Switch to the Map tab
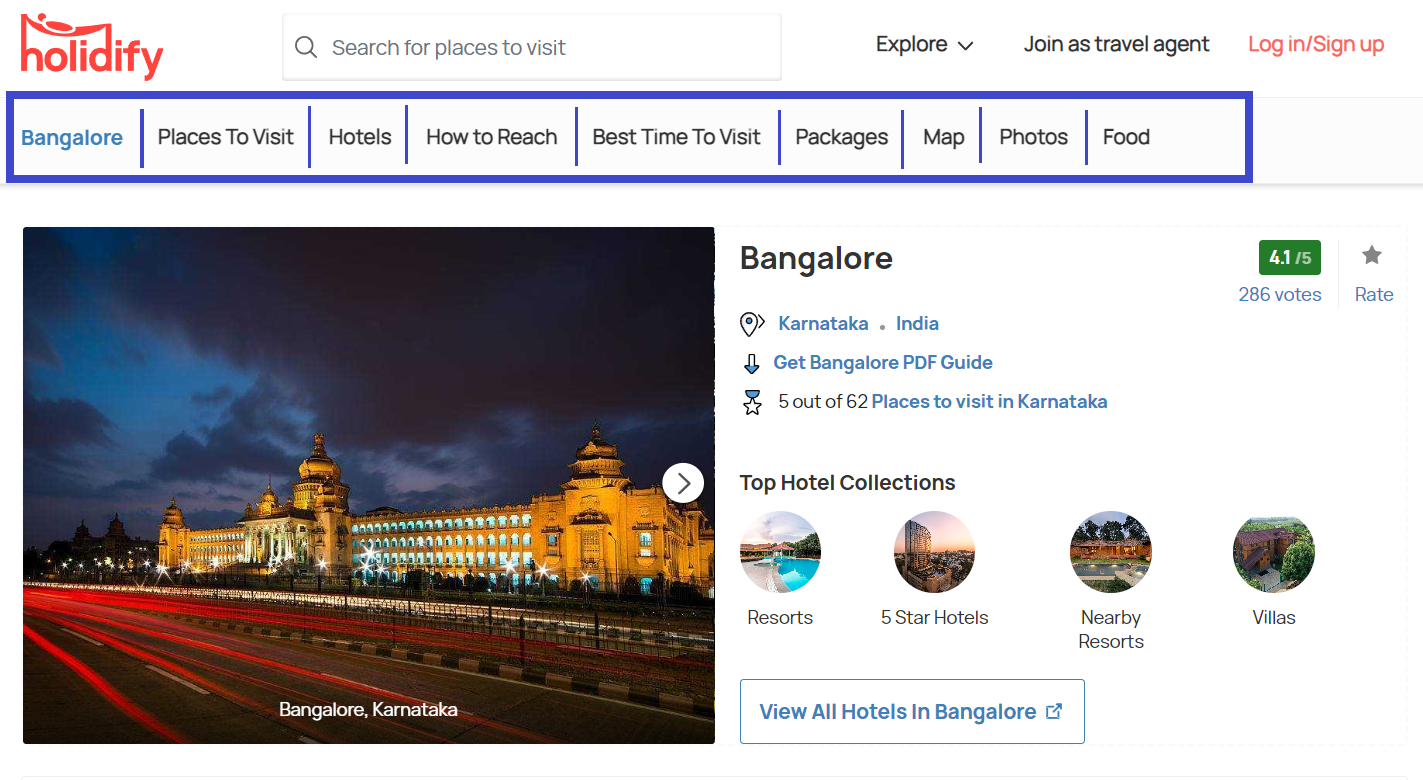The width and height of the screenshot is (1423, 780). tap(944, 137)
